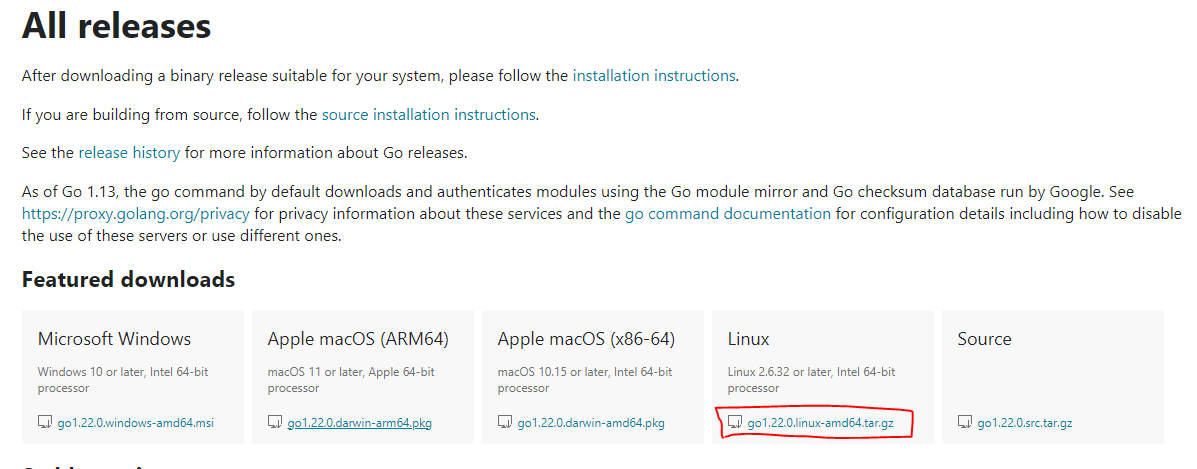Download go1.22.0.darwin-amd64.pkg package
This screenshot has height=469, width=1197.
591,422
